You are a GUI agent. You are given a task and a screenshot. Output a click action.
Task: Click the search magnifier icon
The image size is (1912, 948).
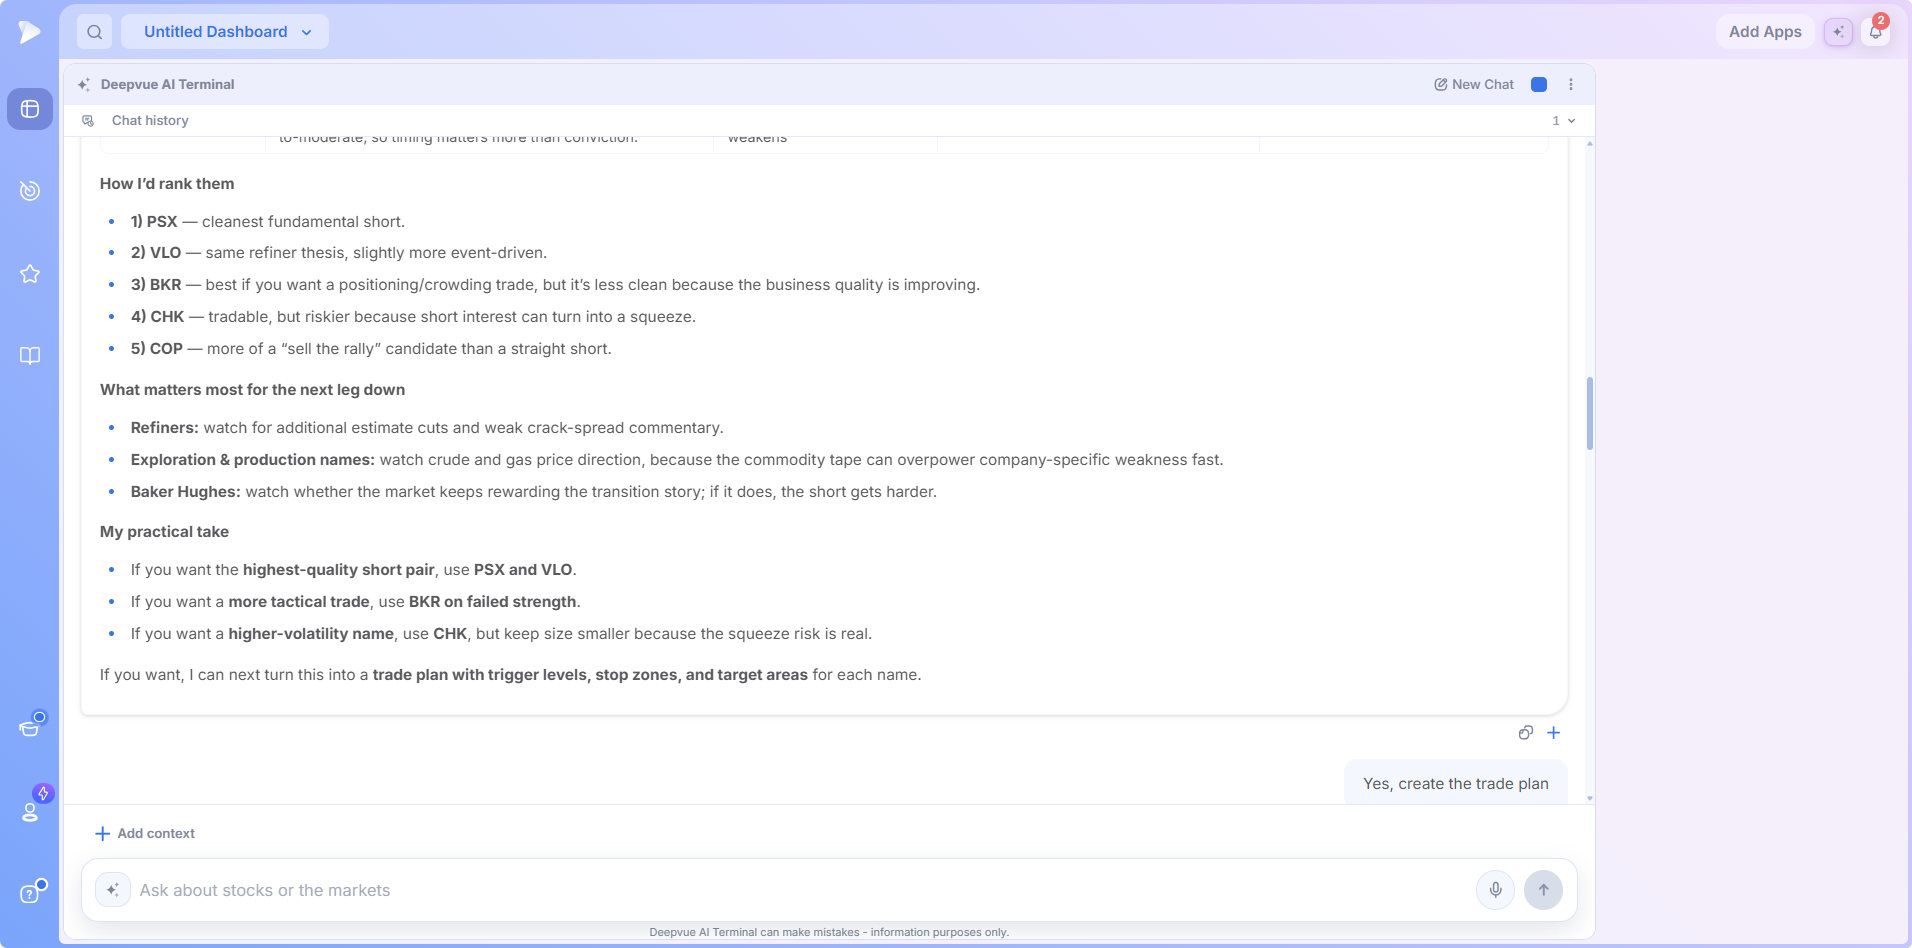(94, 32)
